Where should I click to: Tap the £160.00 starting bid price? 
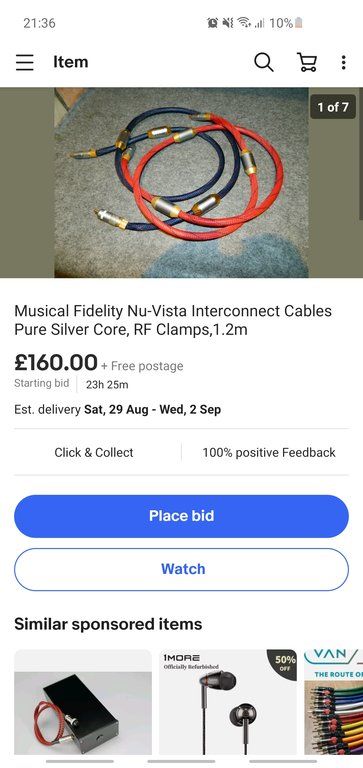click(56, 363)
